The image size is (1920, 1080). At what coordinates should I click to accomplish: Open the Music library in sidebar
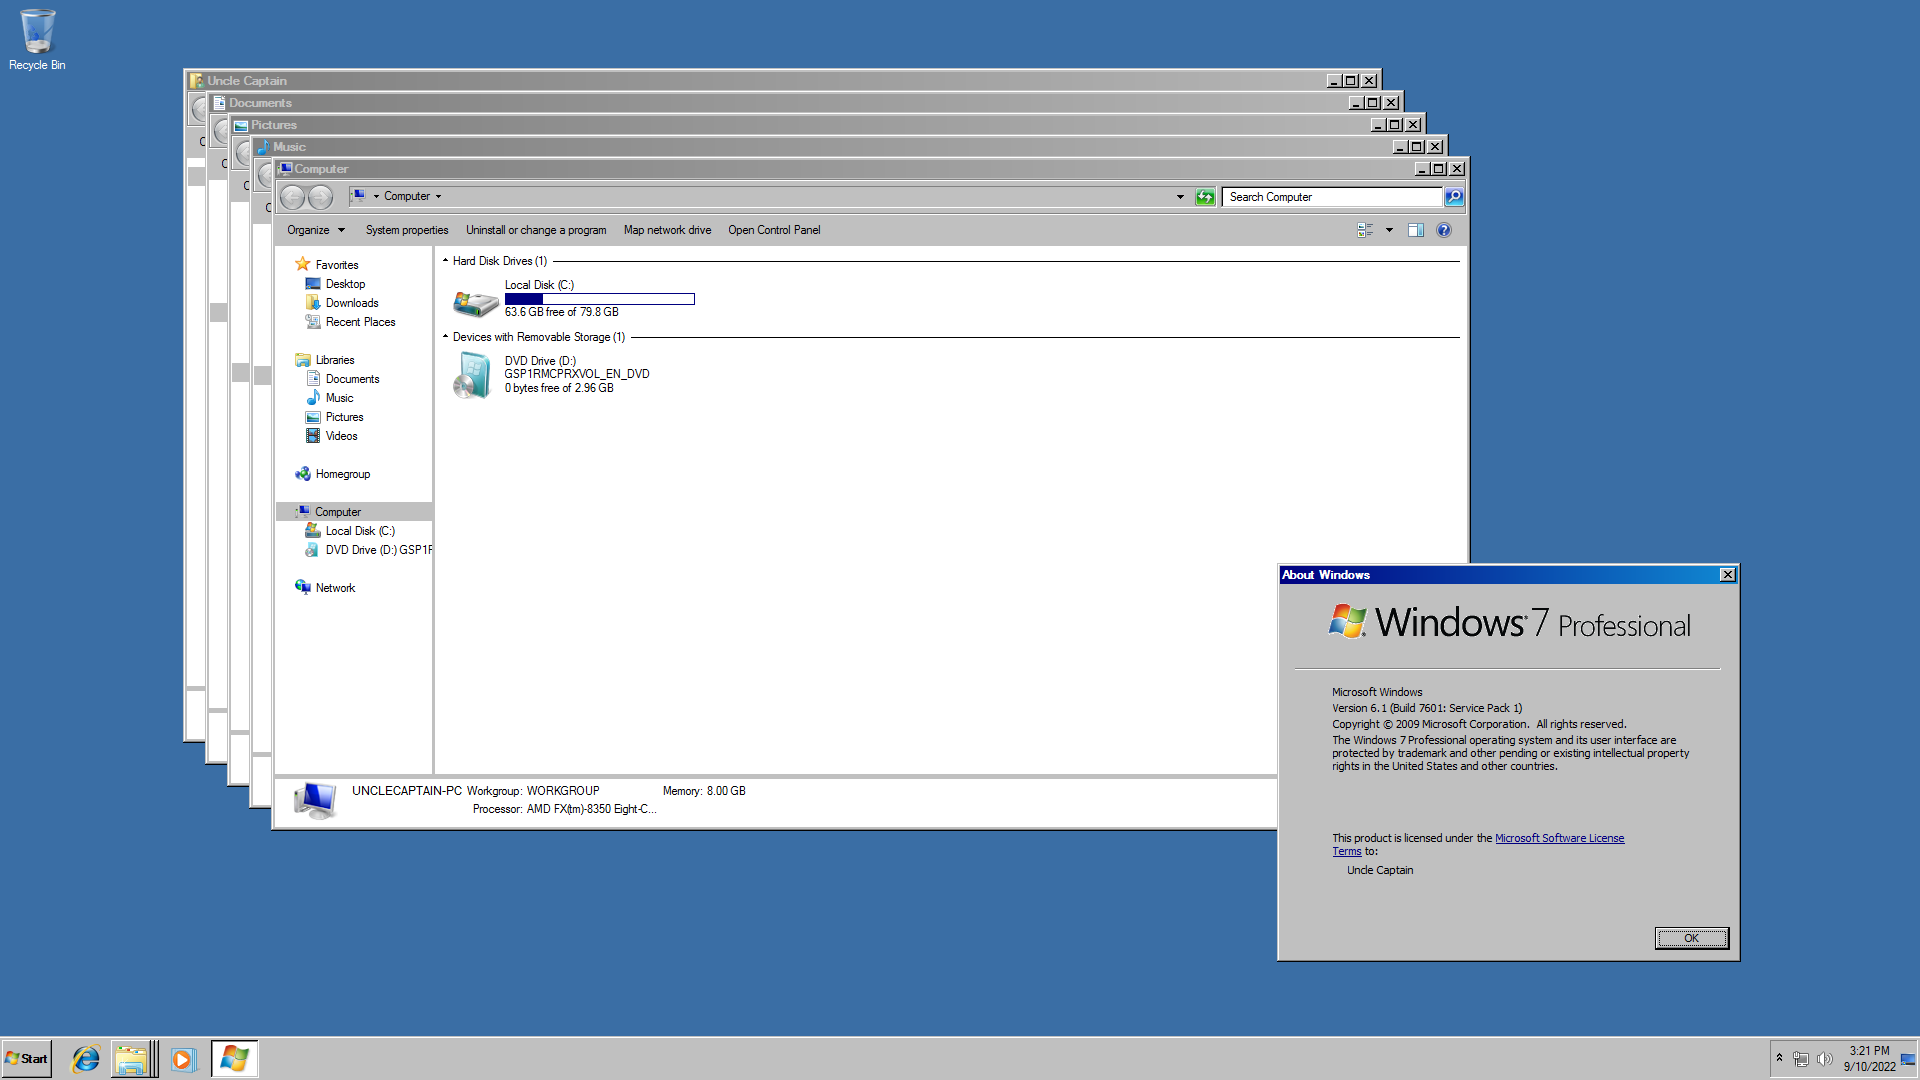[338, 397]
